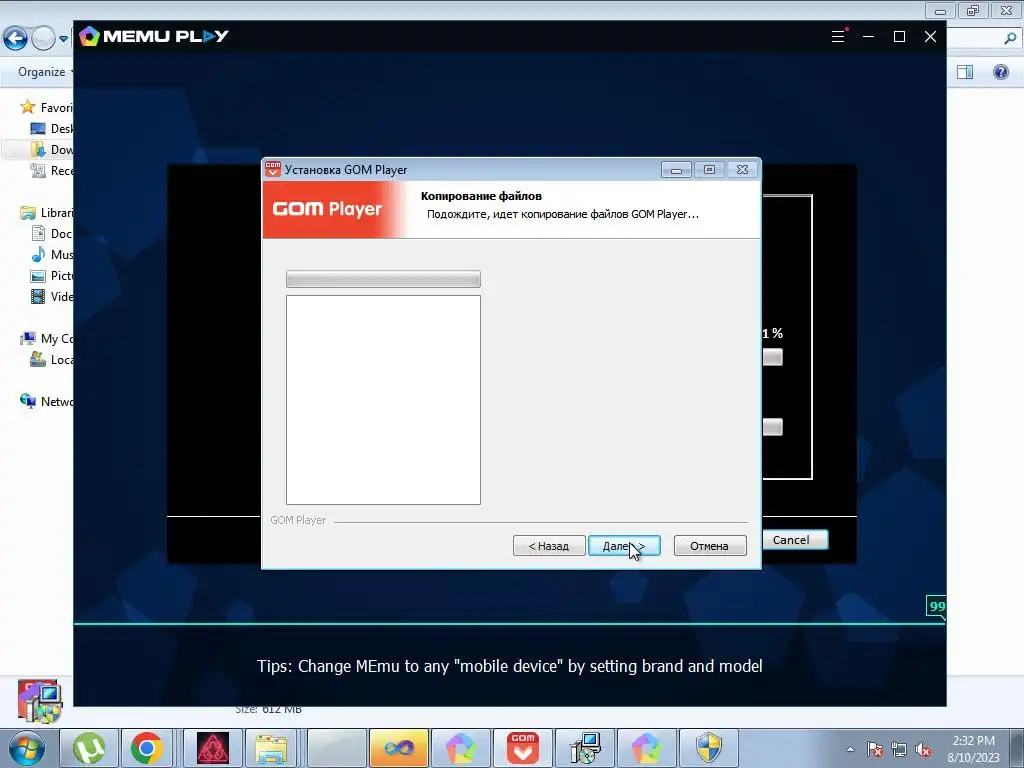Open second MEmu pentagon taskbar icon
Viewport: 1024px width, 768px height.
point(647,748)
